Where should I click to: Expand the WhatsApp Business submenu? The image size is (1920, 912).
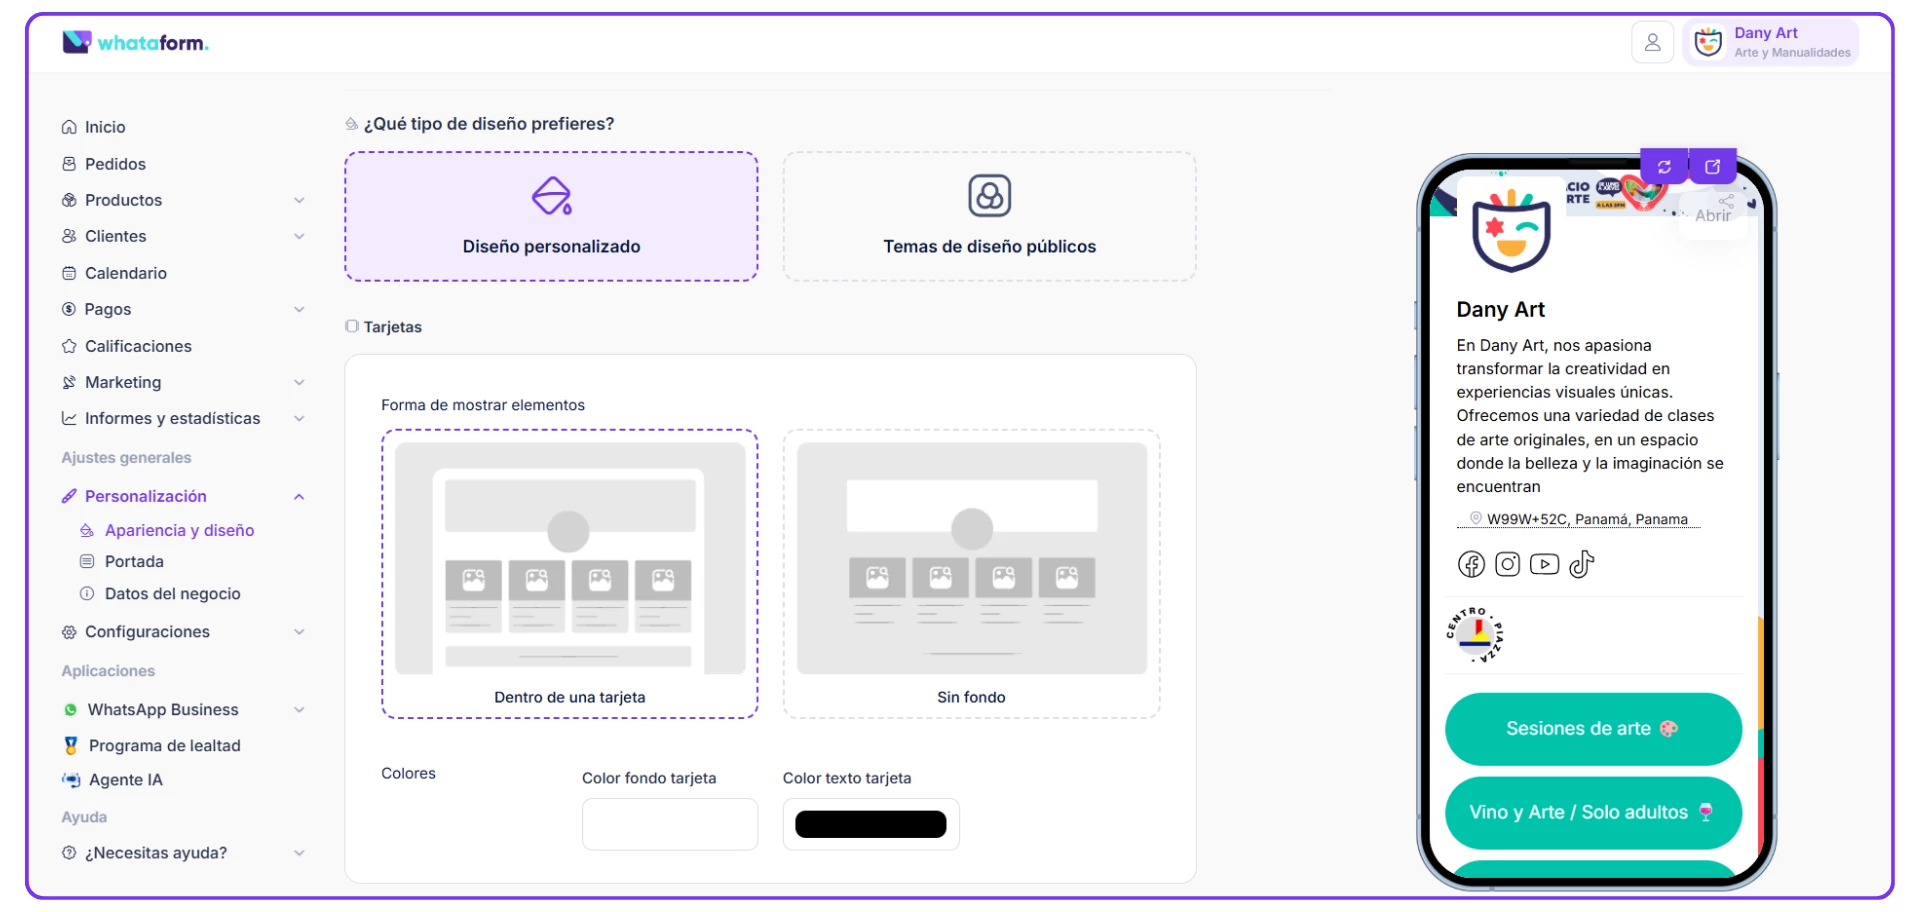299,710
